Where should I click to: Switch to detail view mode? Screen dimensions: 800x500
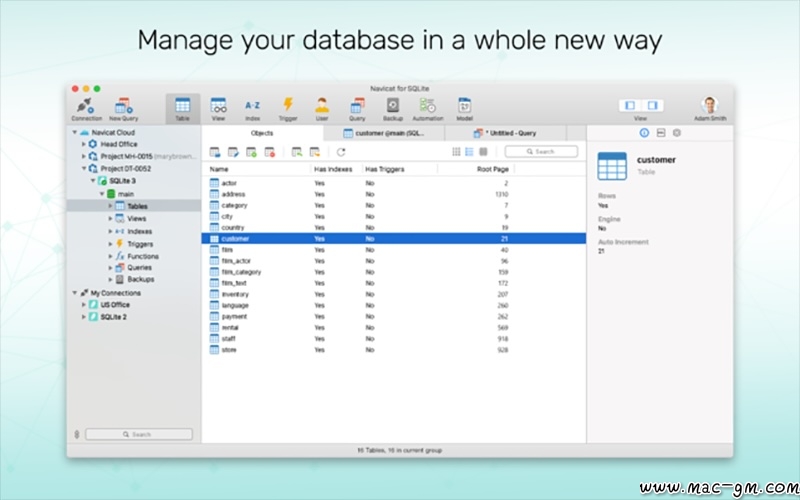(483, 152)
